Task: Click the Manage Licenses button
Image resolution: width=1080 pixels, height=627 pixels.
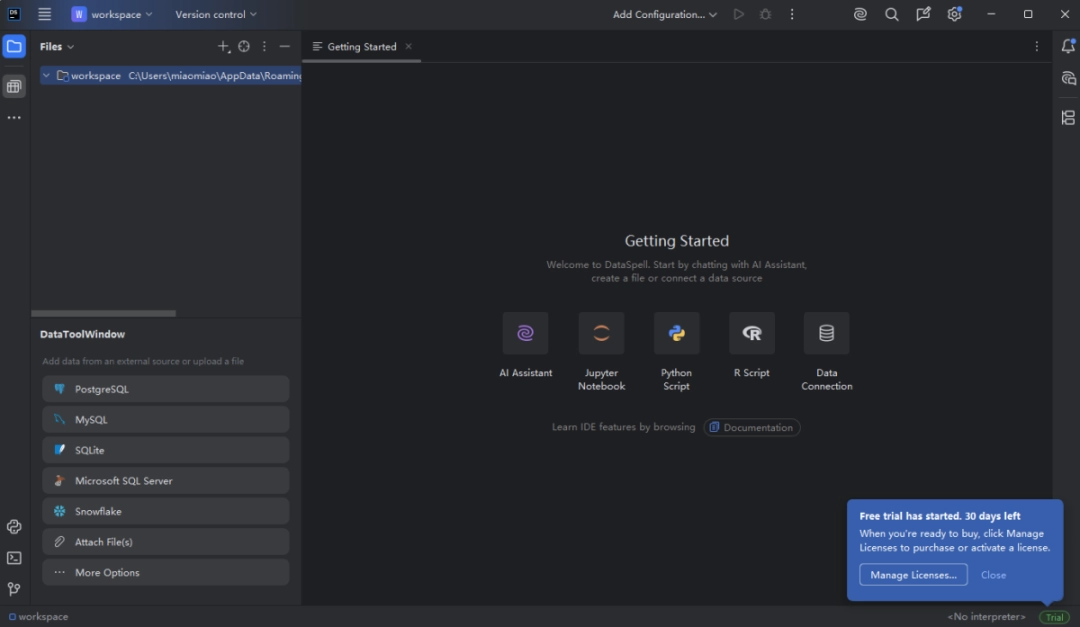Action: [x=913, y=574]
